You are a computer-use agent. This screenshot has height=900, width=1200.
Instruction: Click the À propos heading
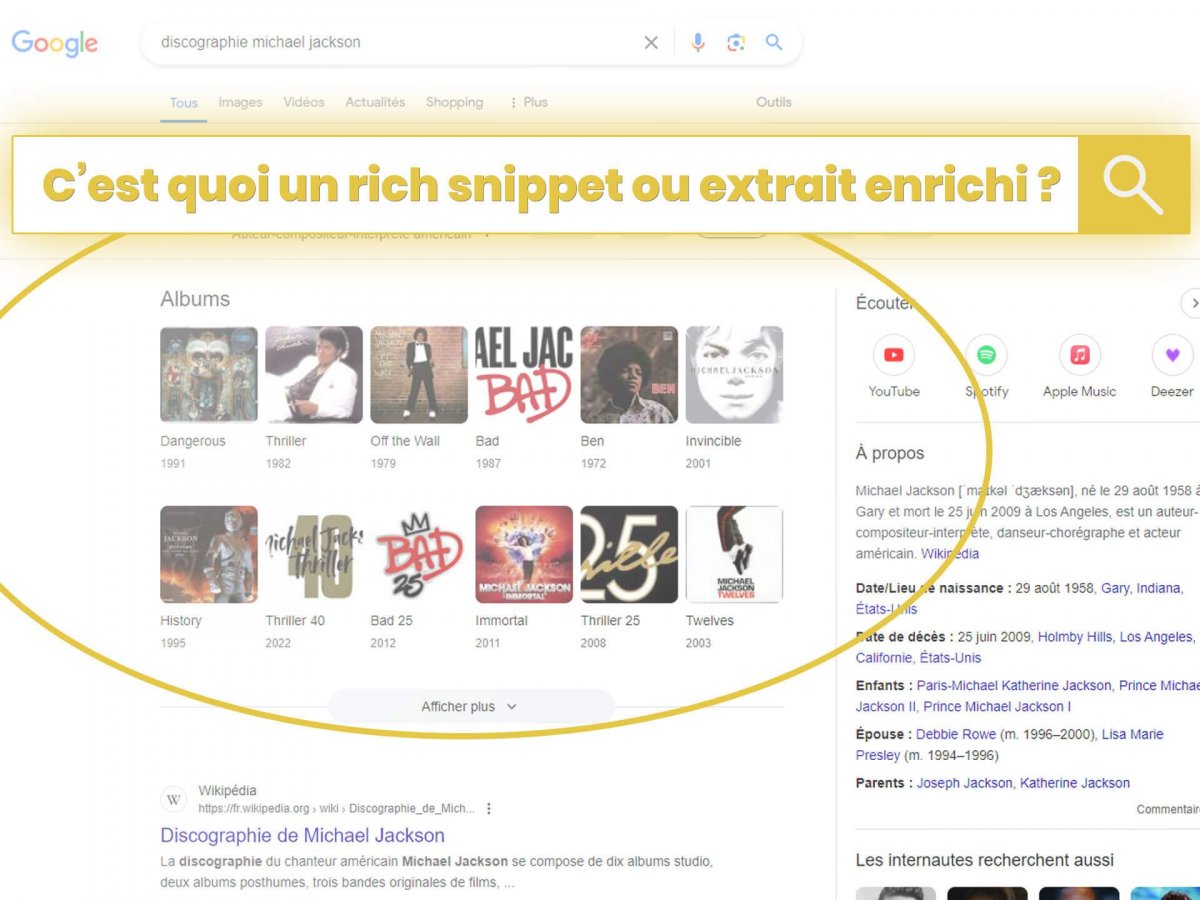coord(890,453)
